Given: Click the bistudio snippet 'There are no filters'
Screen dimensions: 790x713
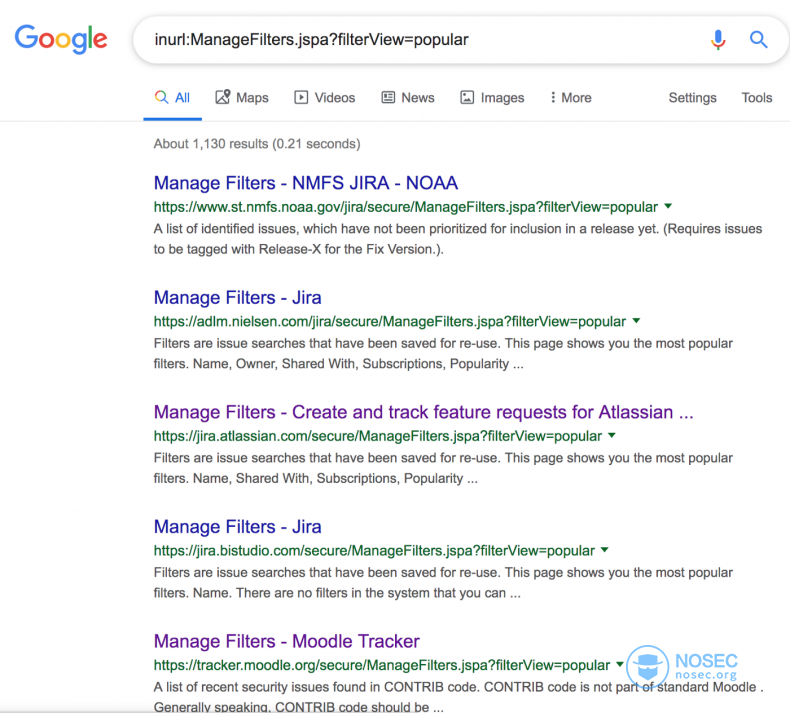Looking at the screenshot, I should (x=443, y=582).
